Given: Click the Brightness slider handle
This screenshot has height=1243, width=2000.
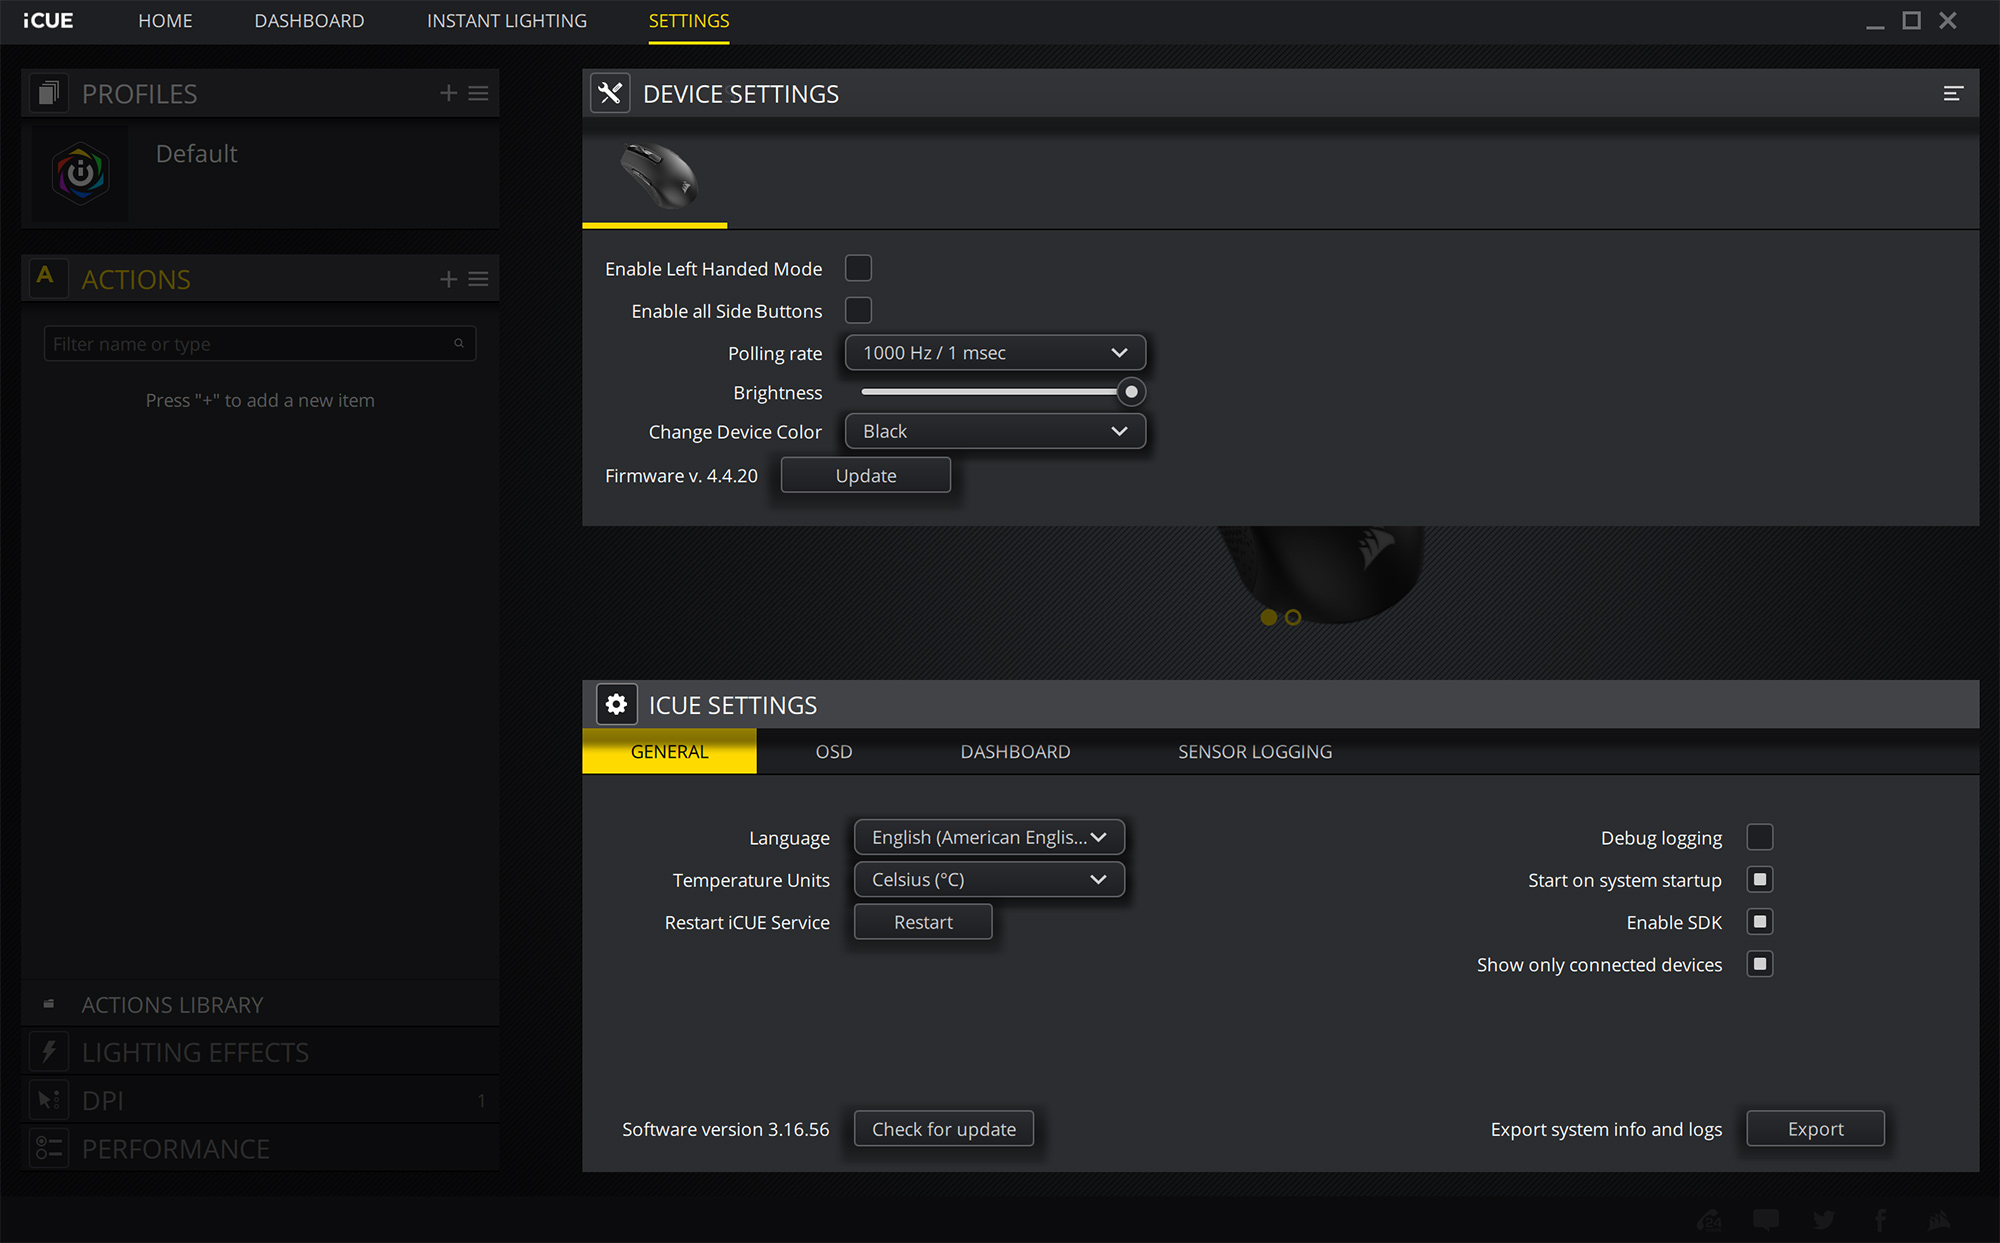Looking at the screenshot, I should [x=1130, y=392].
